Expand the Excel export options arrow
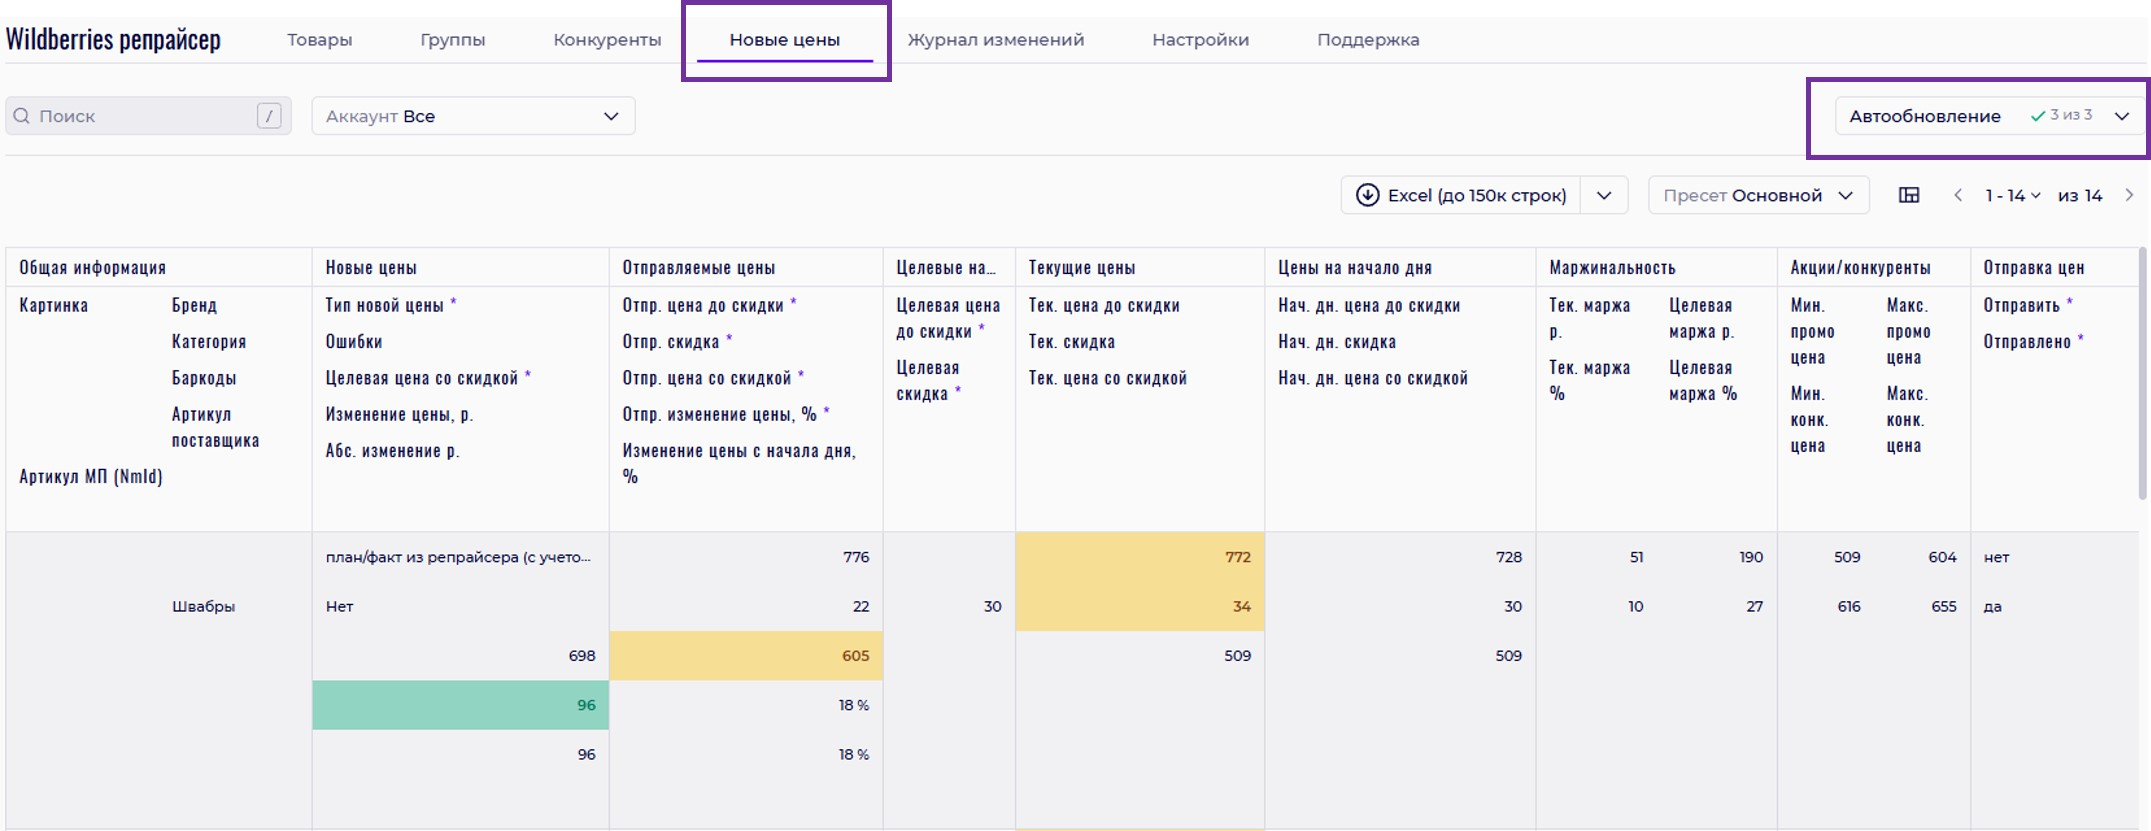2151x831 pixels. [x=1604, y=195]
